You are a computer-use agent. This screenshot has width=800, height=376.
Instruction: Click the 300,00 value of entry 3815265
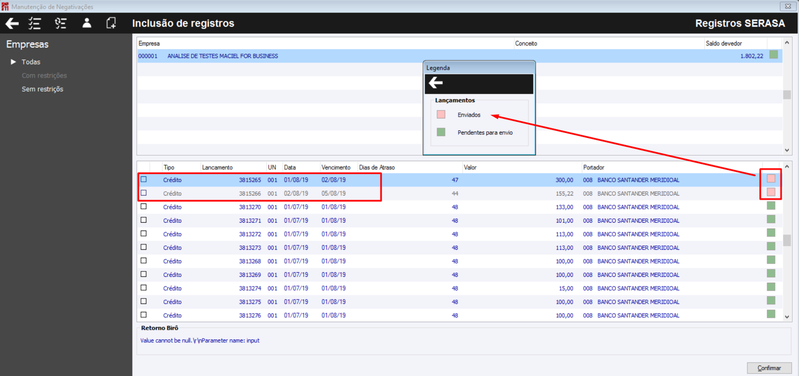[x=565, y=180]
